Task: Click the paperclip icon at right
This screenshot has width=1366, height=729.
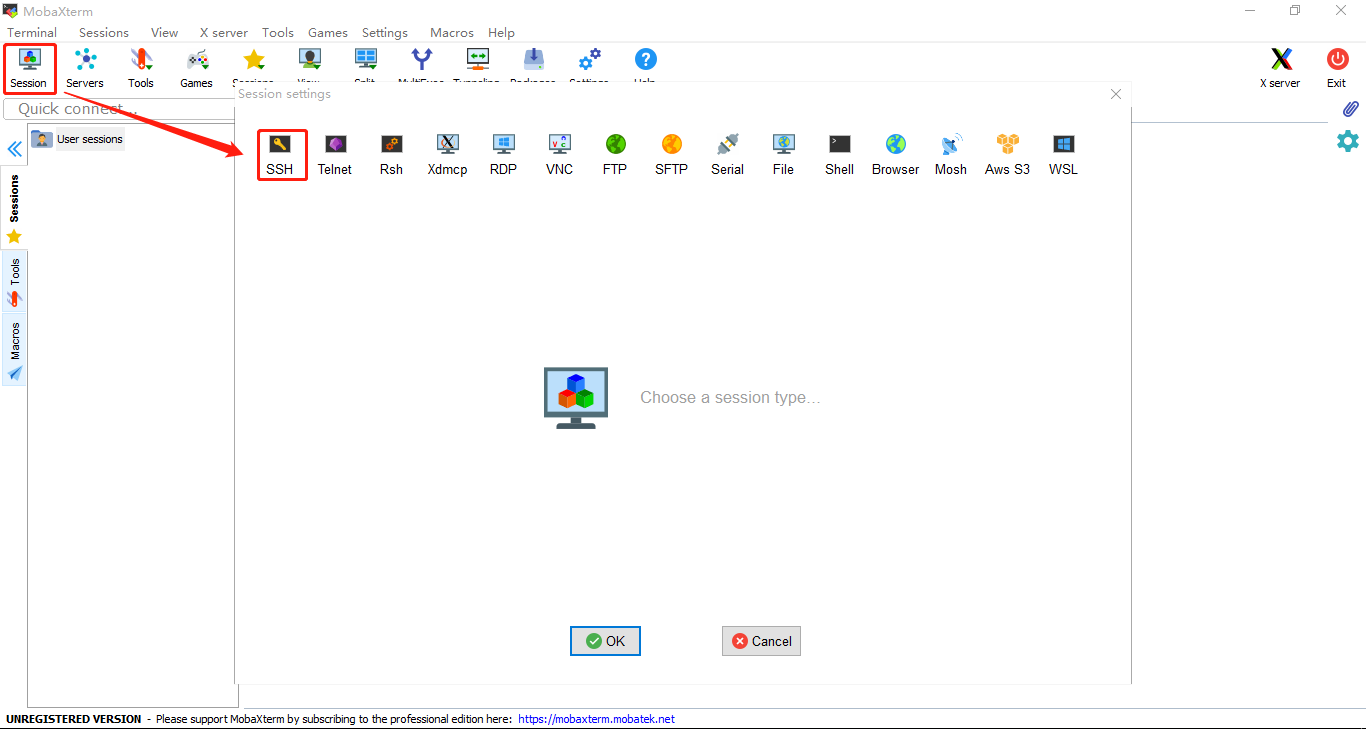Action: pyautogui.click(x=1350, y=108)
